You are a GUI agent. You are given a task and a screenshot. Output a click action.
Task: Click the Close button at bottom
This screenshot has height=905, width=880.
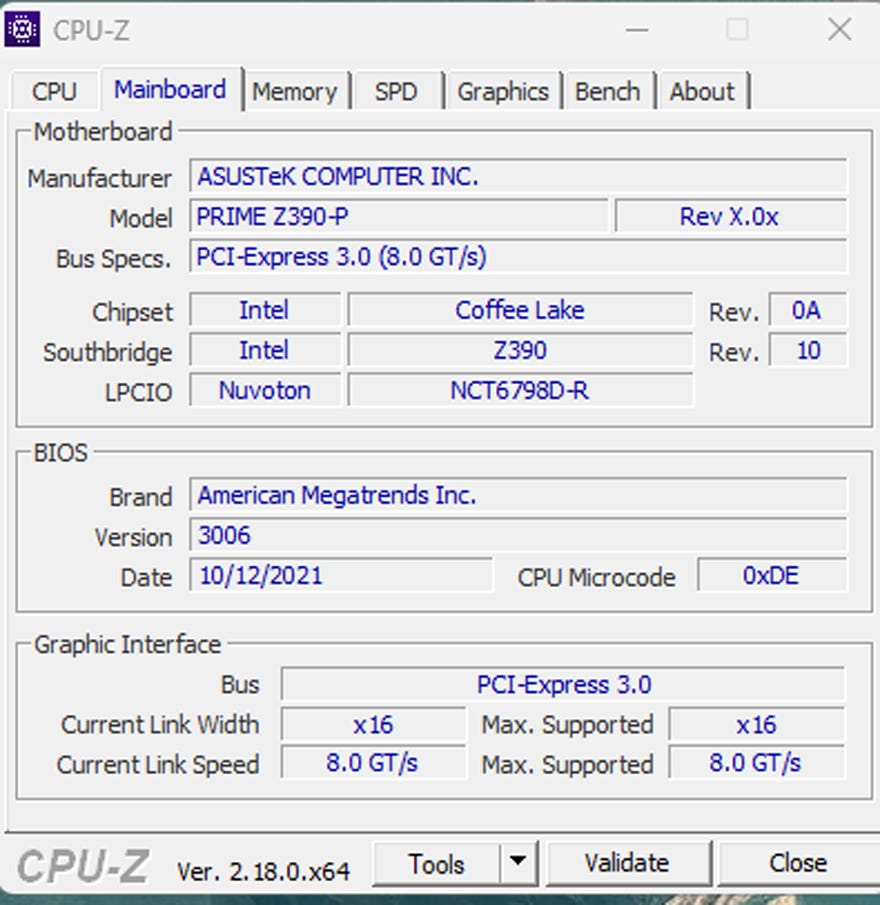point(798,863)
